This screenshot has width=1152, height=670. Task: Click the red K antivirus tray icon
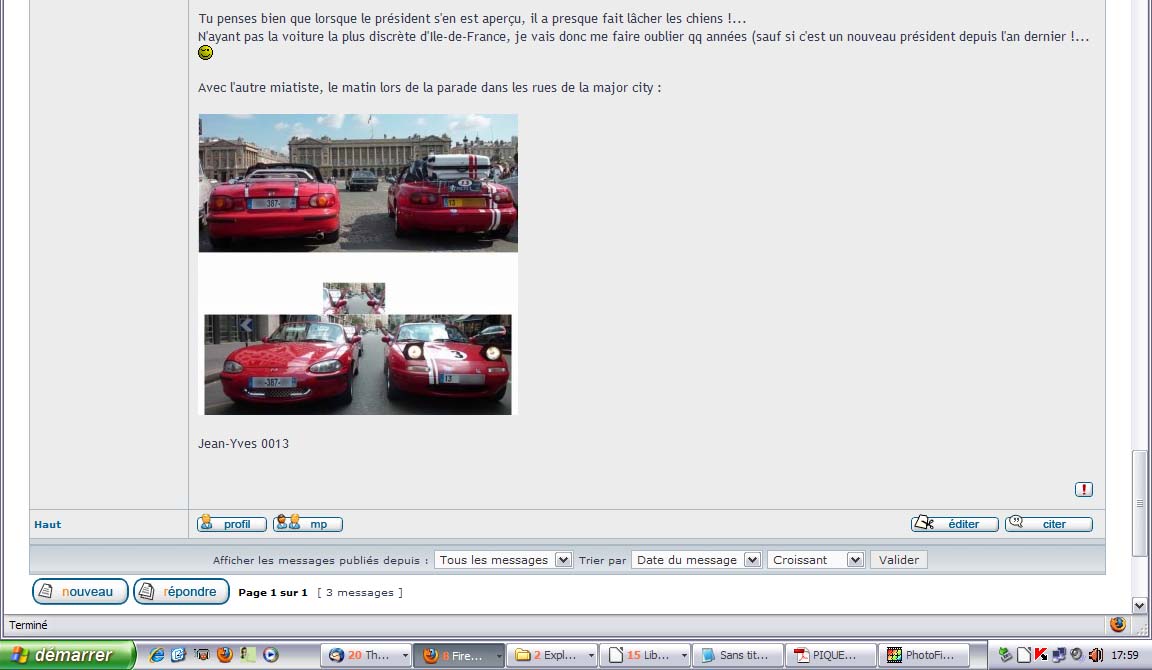(x=1040, y=655)
